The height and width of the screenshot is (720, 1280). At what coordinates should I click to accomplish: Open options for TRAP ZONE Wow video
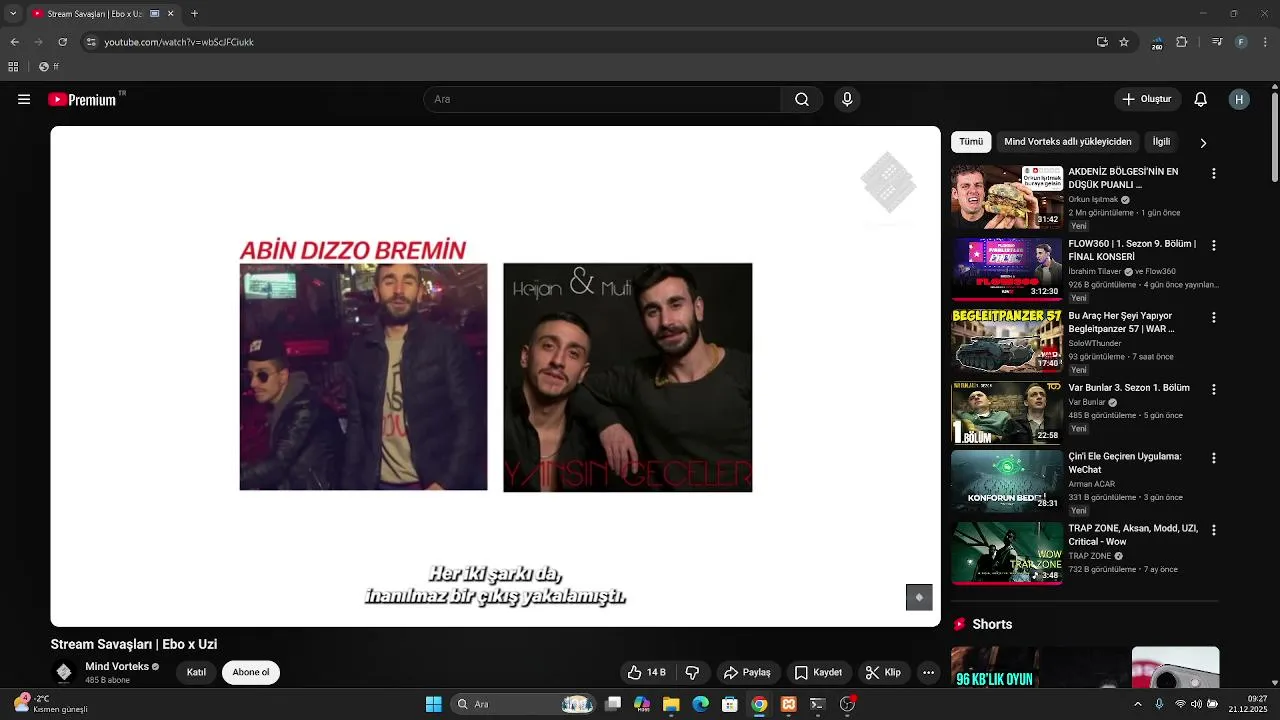1214,530
